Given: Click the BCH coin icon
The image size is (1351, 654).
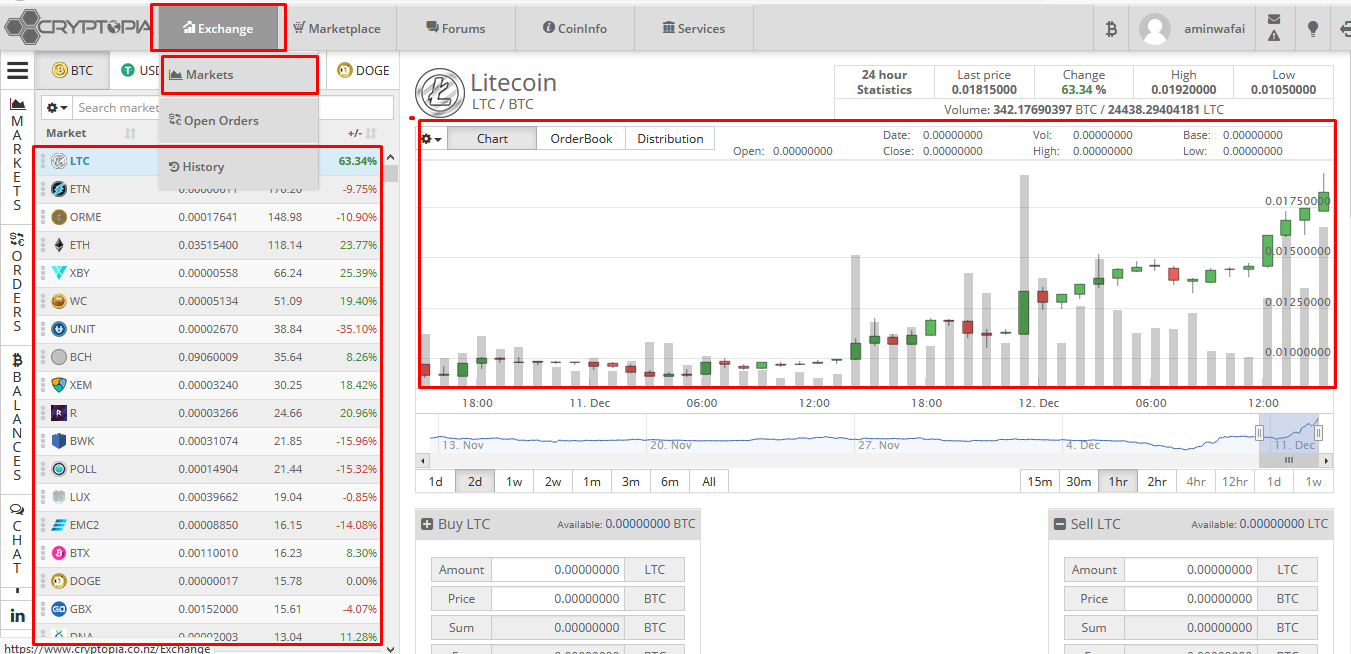Looking at the screenshot, I should pos(58,357).
